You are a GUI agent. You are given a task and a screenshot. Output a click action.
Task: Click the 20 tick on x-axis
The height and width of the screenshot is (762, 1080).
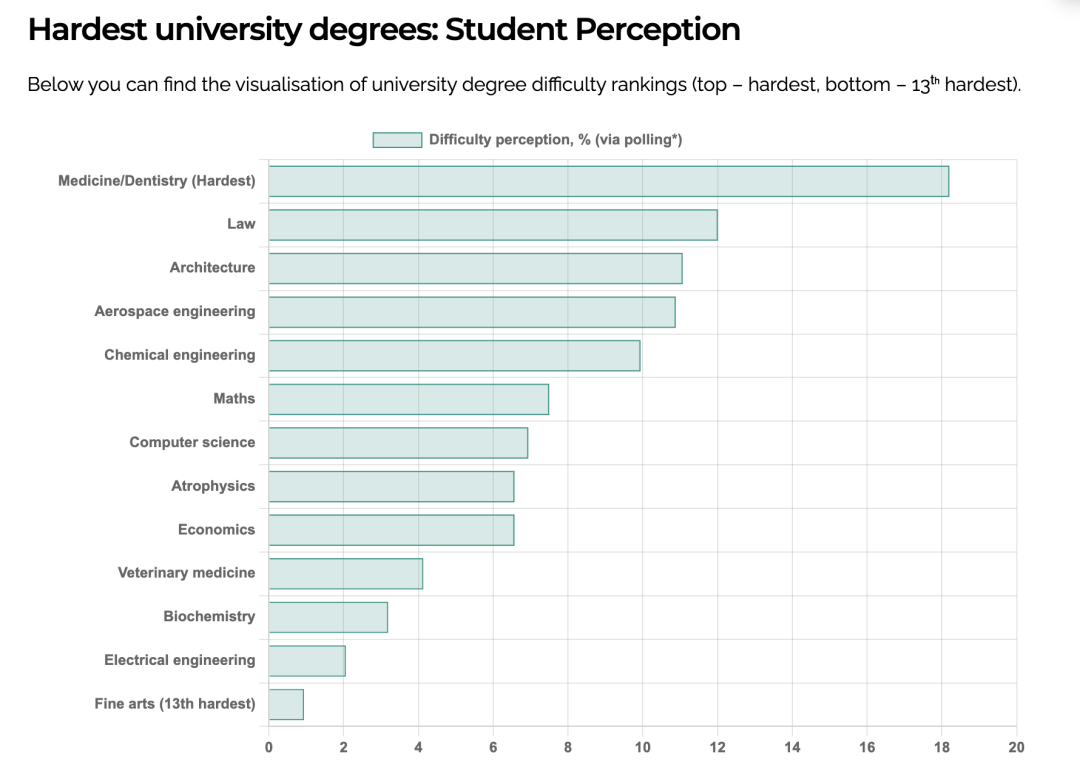[1016, 747]
